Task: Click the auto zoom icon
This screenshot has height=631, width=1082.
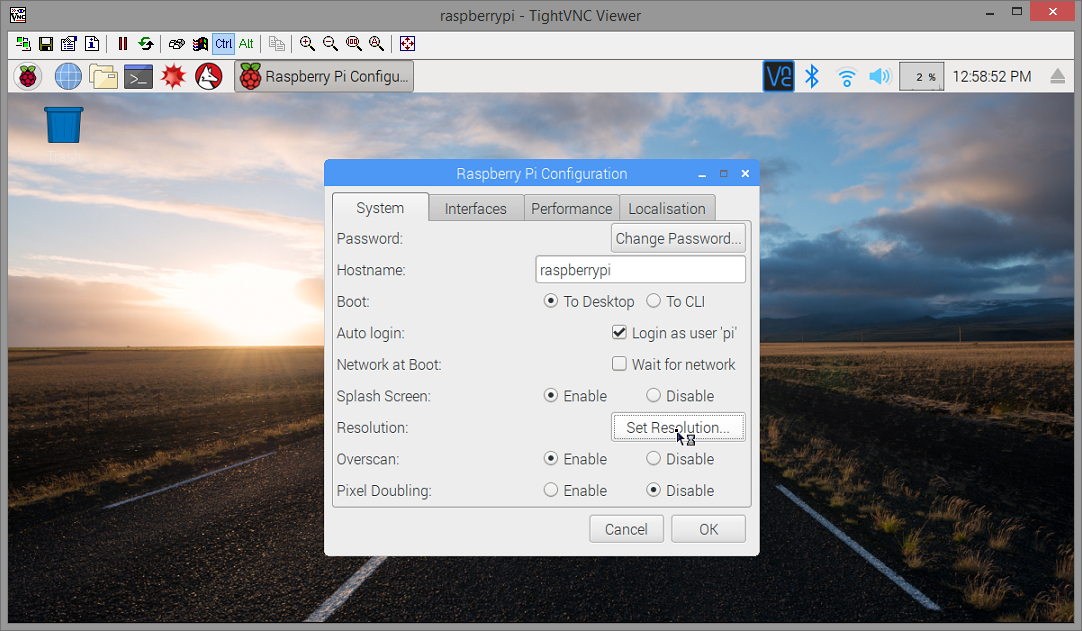Action: pyautogui.click(x=376, y=44)
